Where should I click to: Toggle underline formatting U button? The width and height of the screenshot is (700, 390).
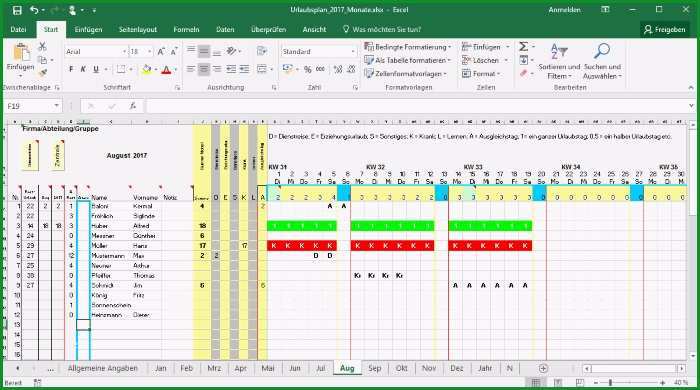pos(96,69)
